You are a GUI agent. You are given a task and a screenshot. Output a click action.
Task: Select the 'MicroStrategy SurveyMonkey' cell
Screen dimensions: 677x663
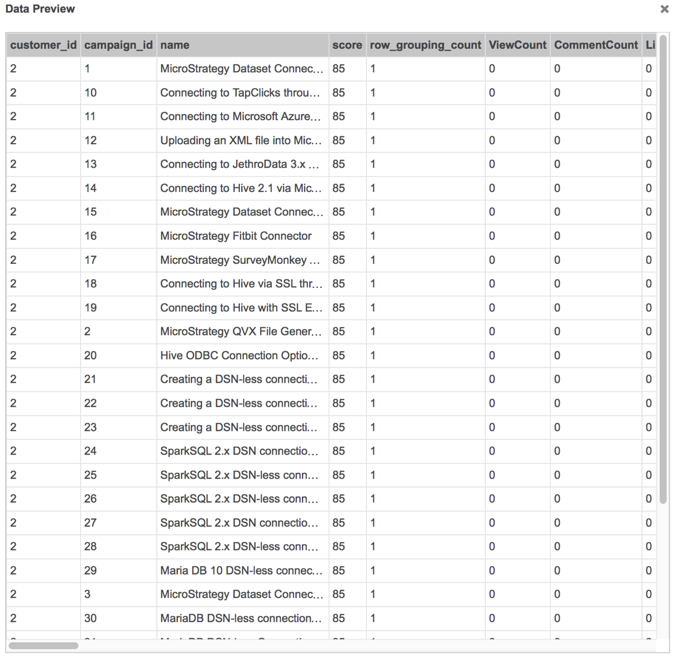(x=243, y=260)
